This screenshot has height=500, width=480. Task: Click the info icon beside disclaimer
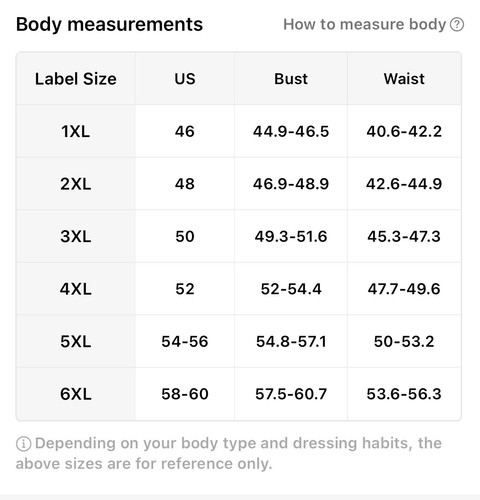(23, 444)
